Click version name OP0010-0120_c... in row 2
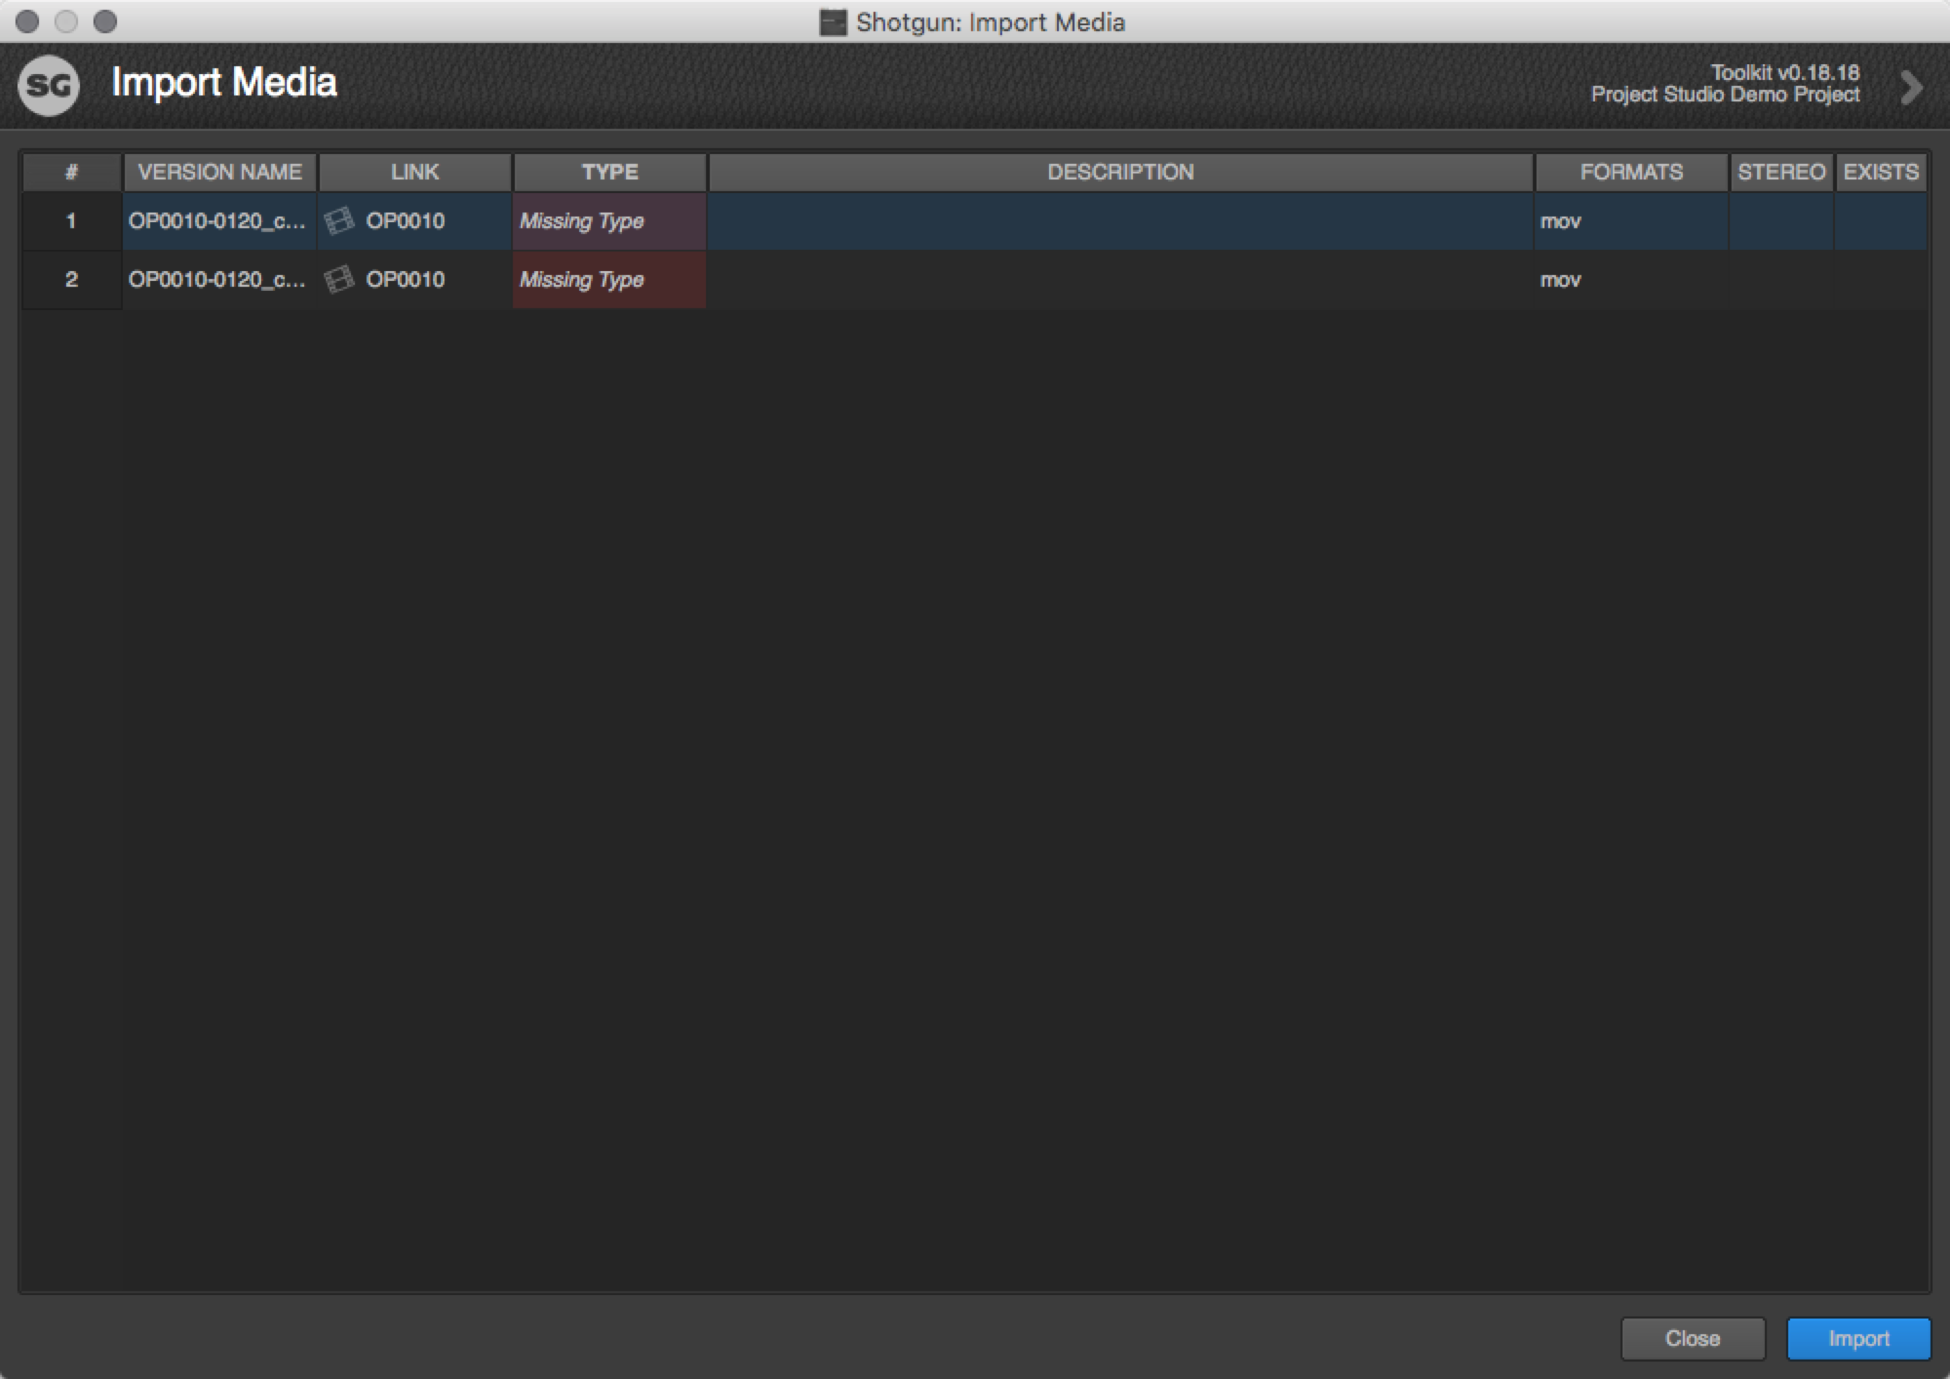 point(217,279)
